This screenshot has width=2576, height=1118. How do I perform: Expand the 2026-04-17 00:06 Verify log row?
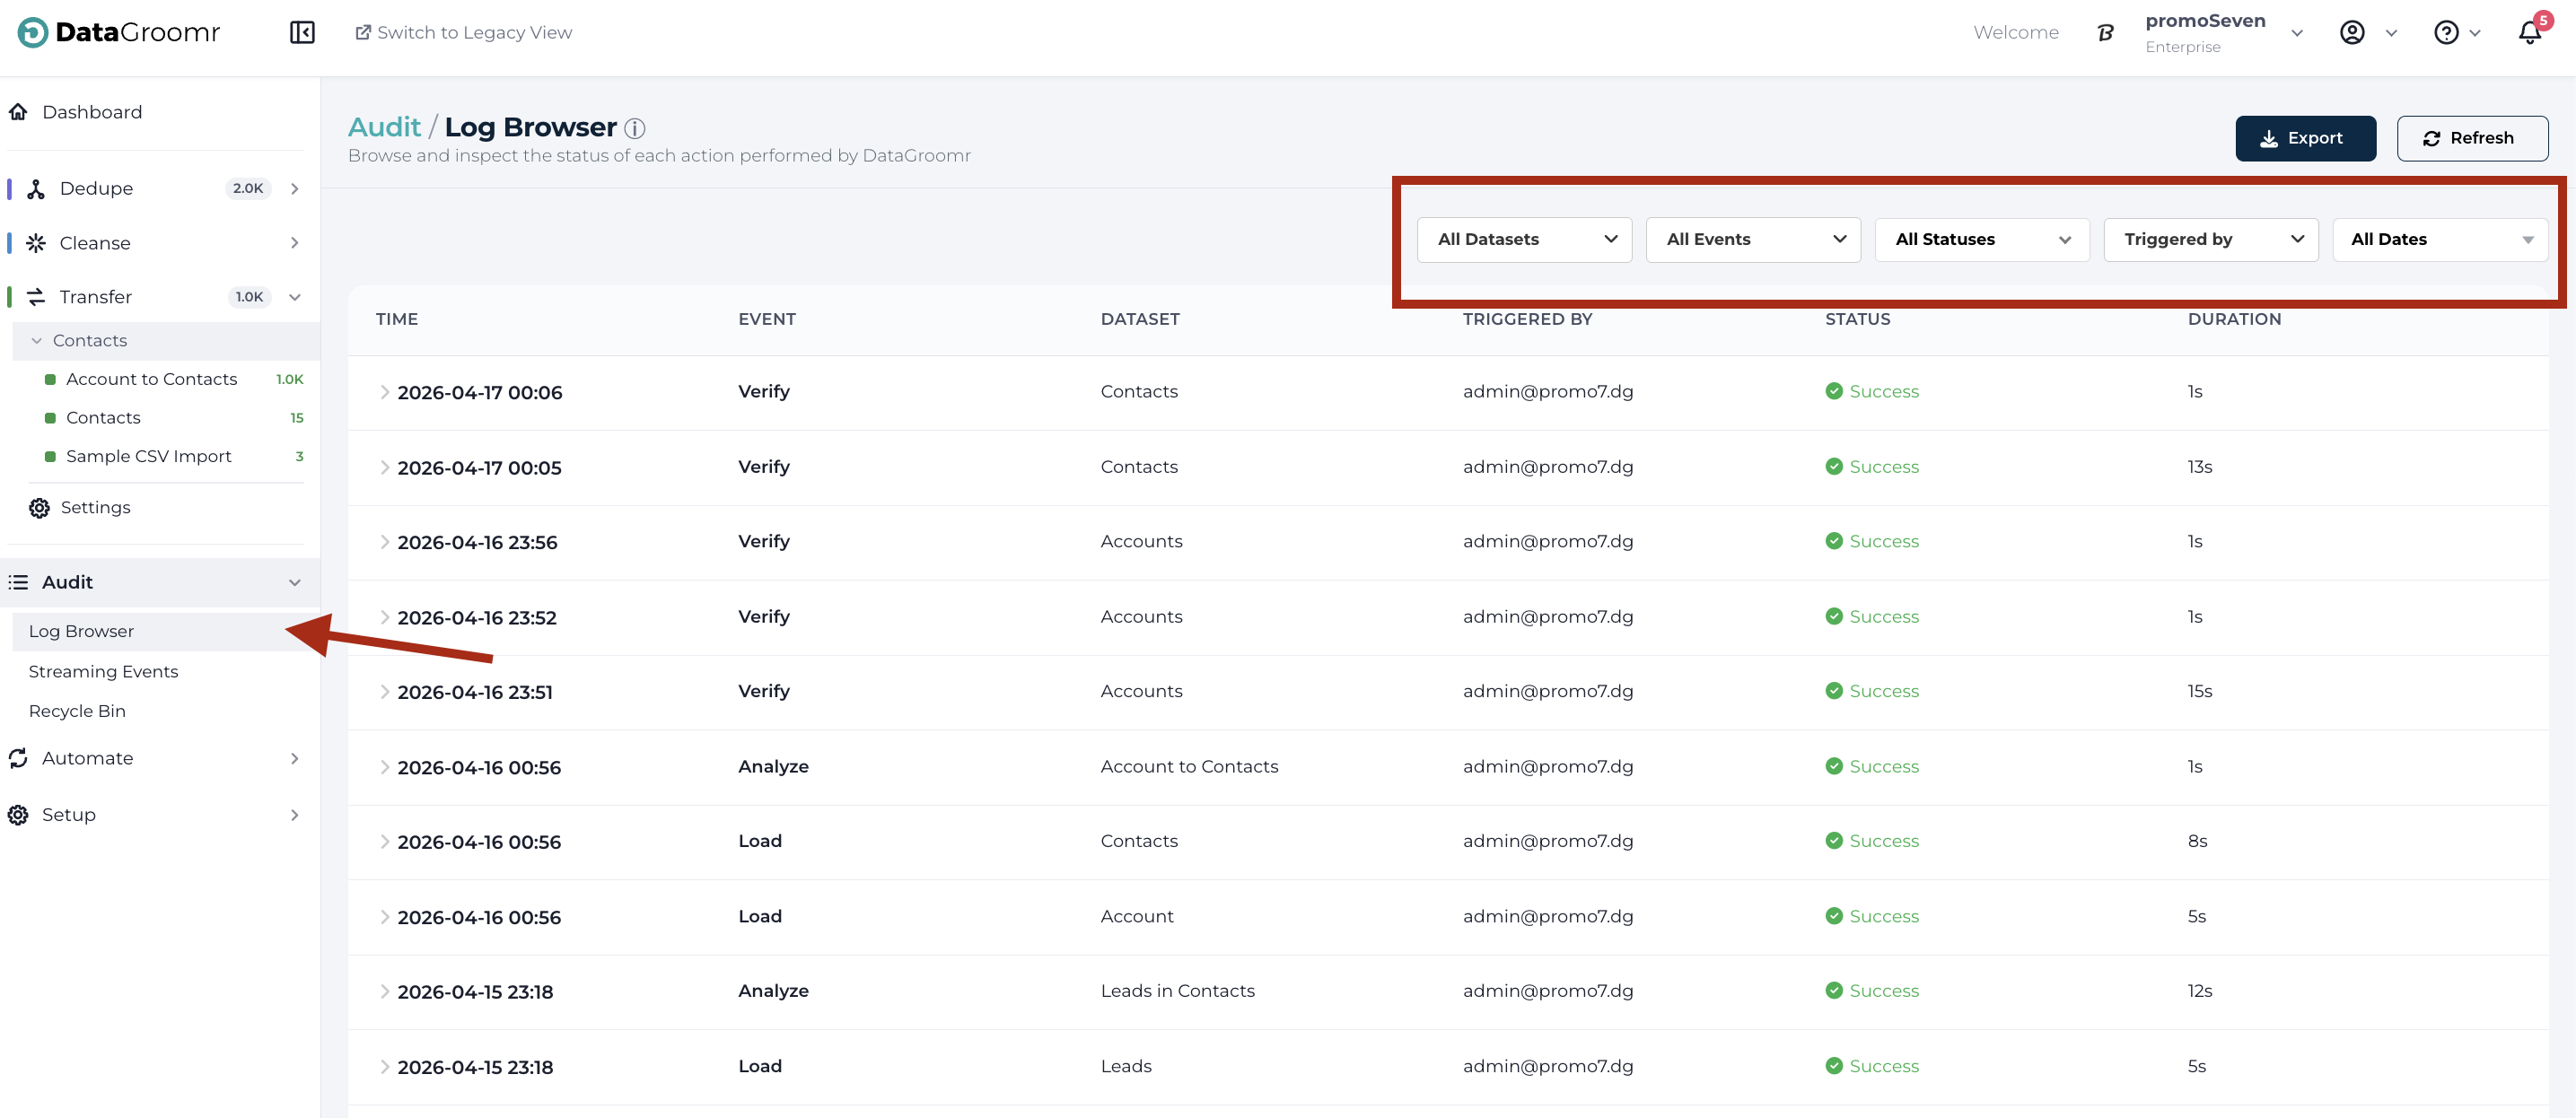coord(384,392)
